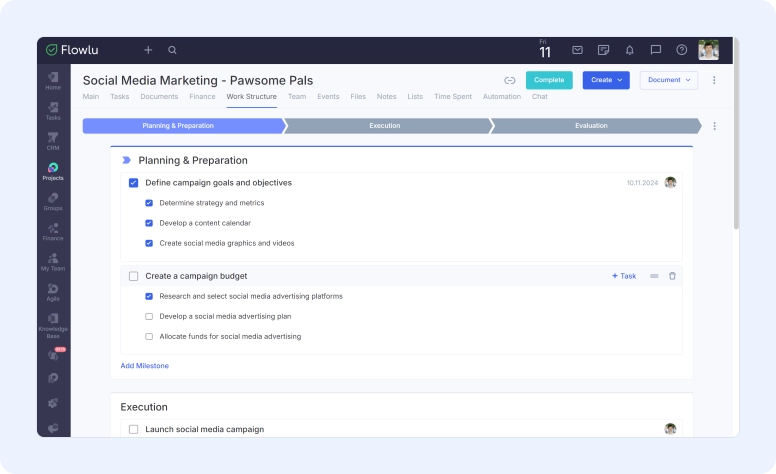Select the Execution stage in progress bar

tap(385, 126)
